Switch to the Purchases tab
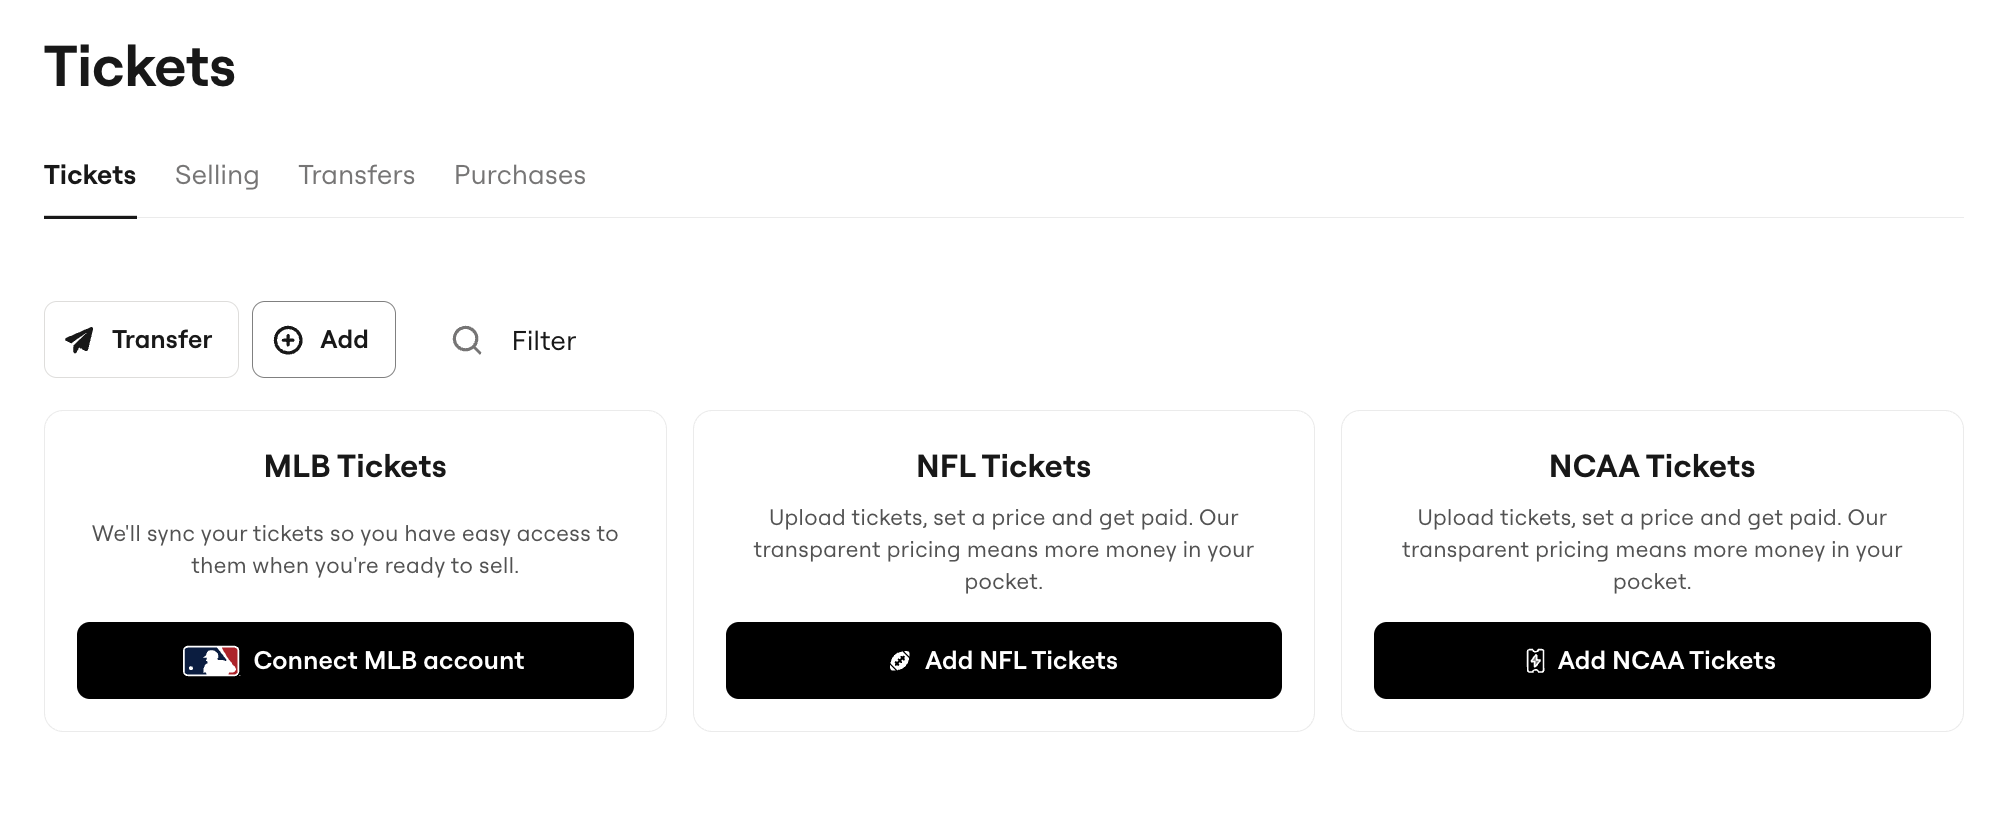Screen dimensions: 1992x824 519,175
